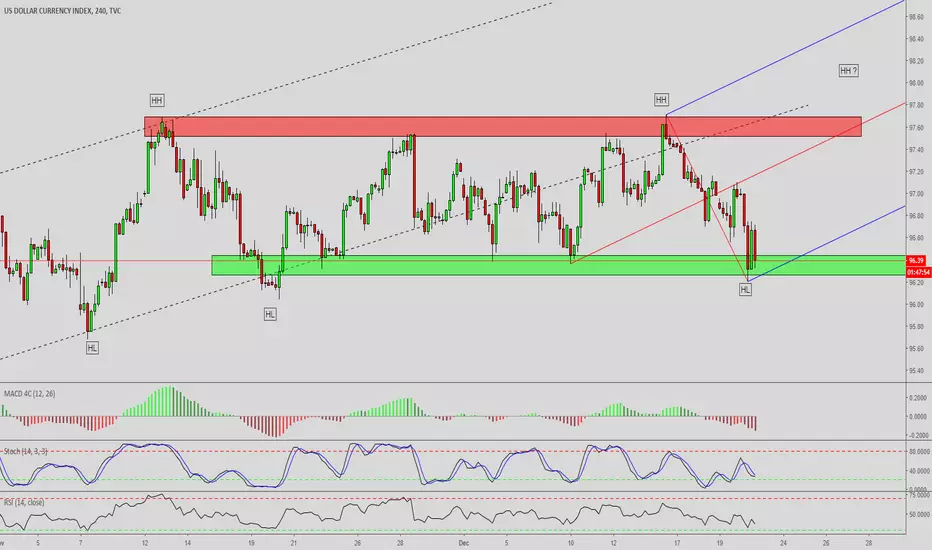
Task: Click the 01:47:54 bar countdown tag
Action: tap(919, 272)
